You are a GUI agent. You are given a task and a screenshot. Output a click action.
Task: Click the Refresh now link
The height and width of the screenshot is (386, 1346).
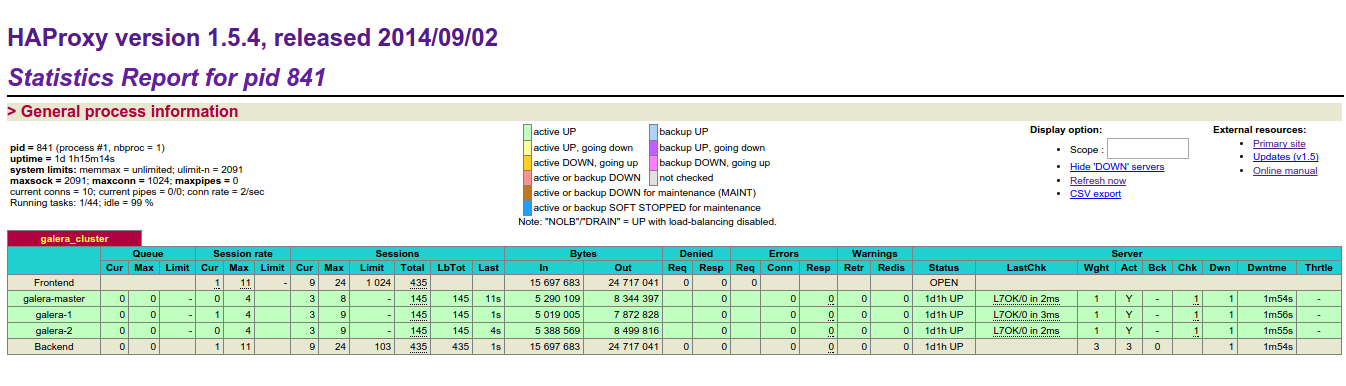pos(1097,181)
